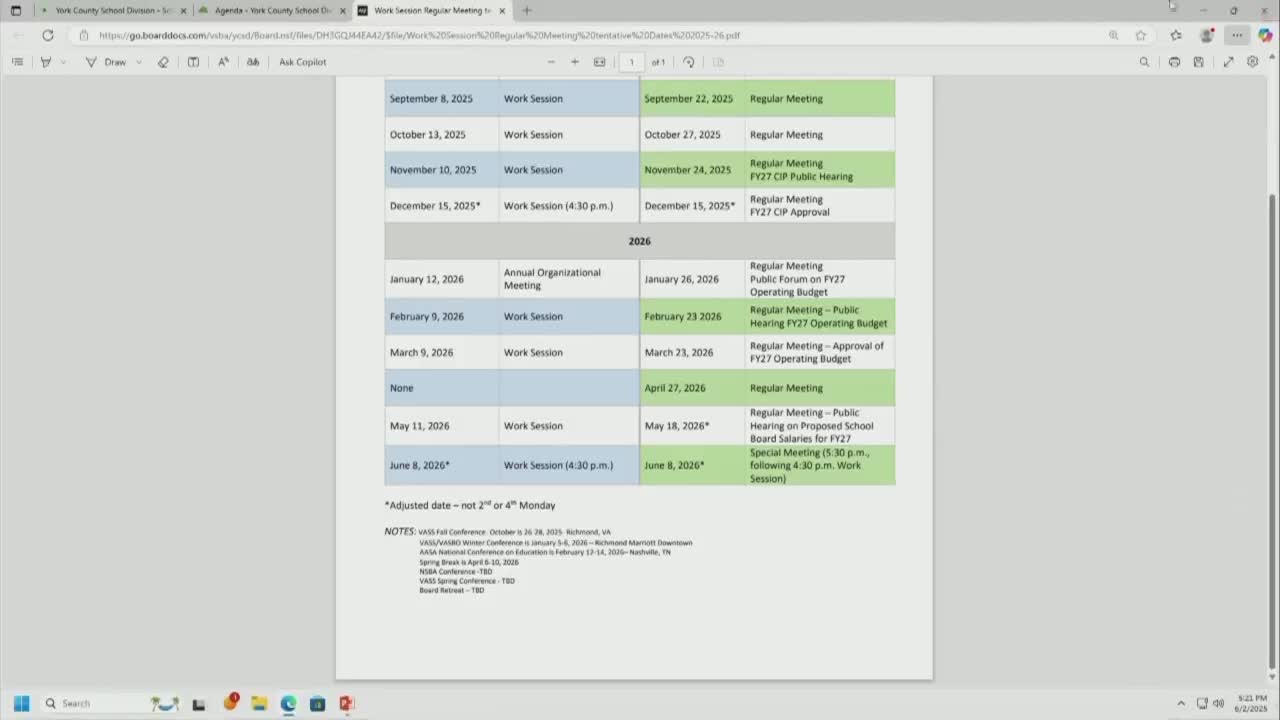The image size is (1280, 720).
Task: Click the '2026' year header row
Action: click(640, 241)
